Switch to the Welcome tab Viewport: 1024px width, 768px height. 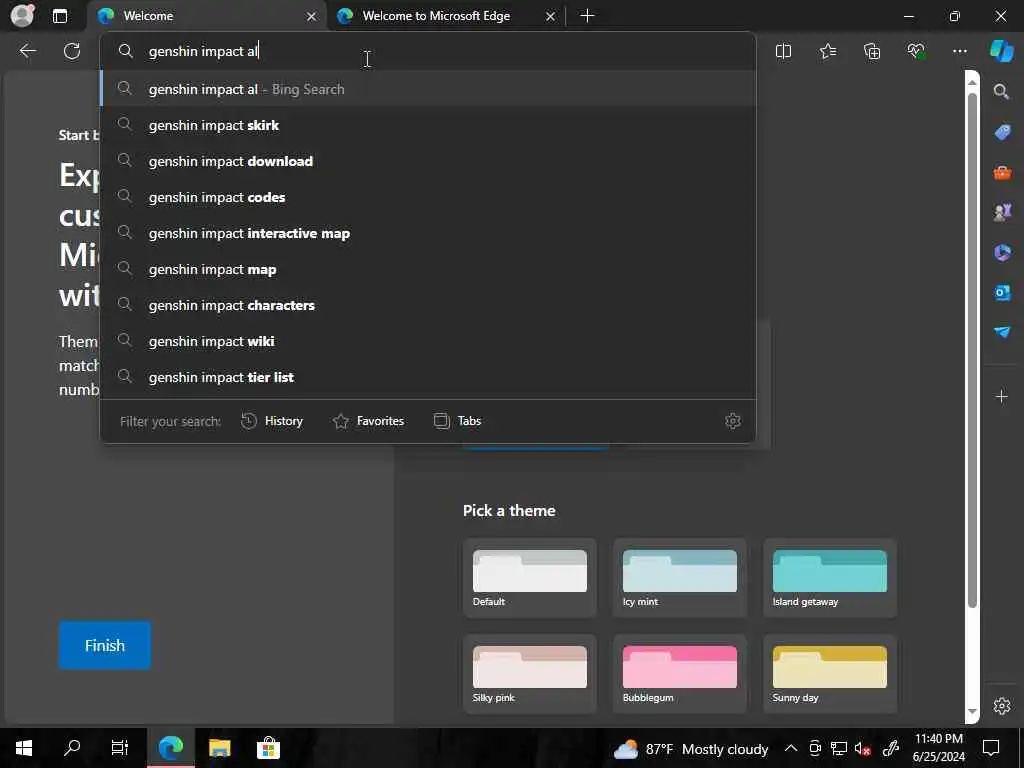click(x=207, y=16)
